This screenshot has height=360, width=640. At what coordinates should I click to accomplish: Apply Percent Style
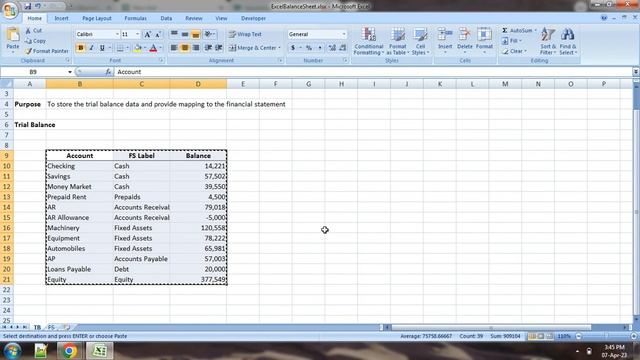(309, 48)
